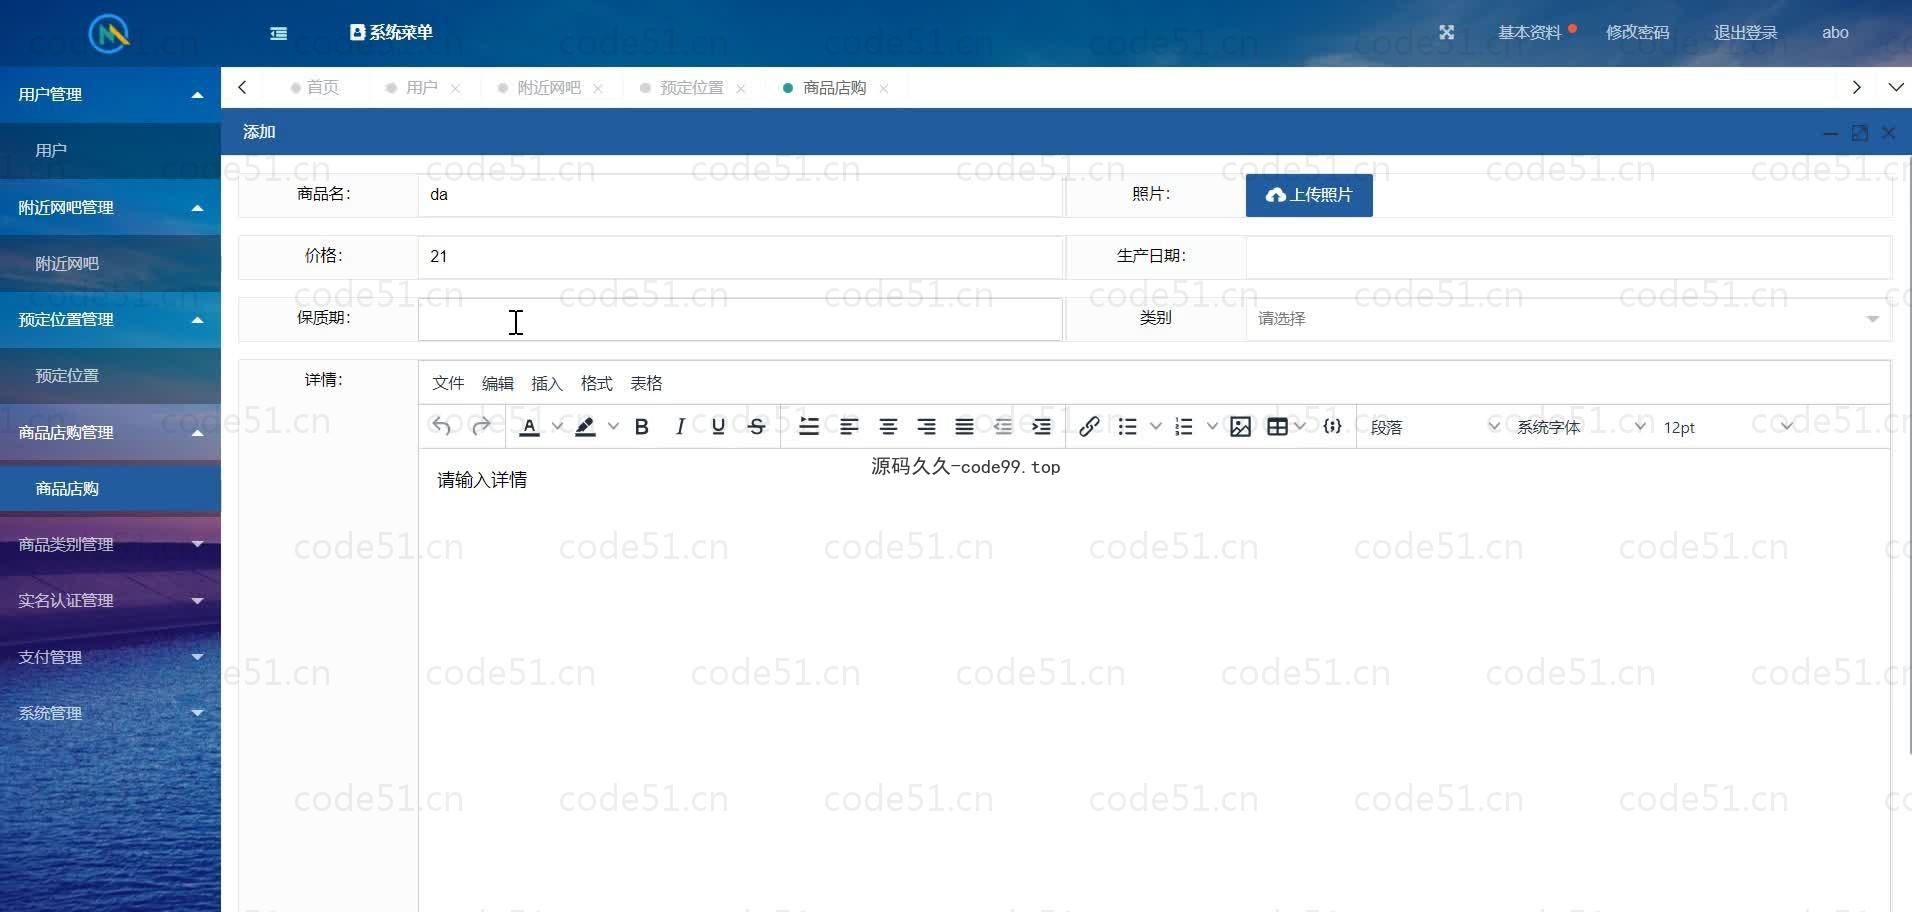The height and width of the screenshot is (912, 1912).
Task: Open the 类别 请选择 dropdown
Action: click(1568, 318)
